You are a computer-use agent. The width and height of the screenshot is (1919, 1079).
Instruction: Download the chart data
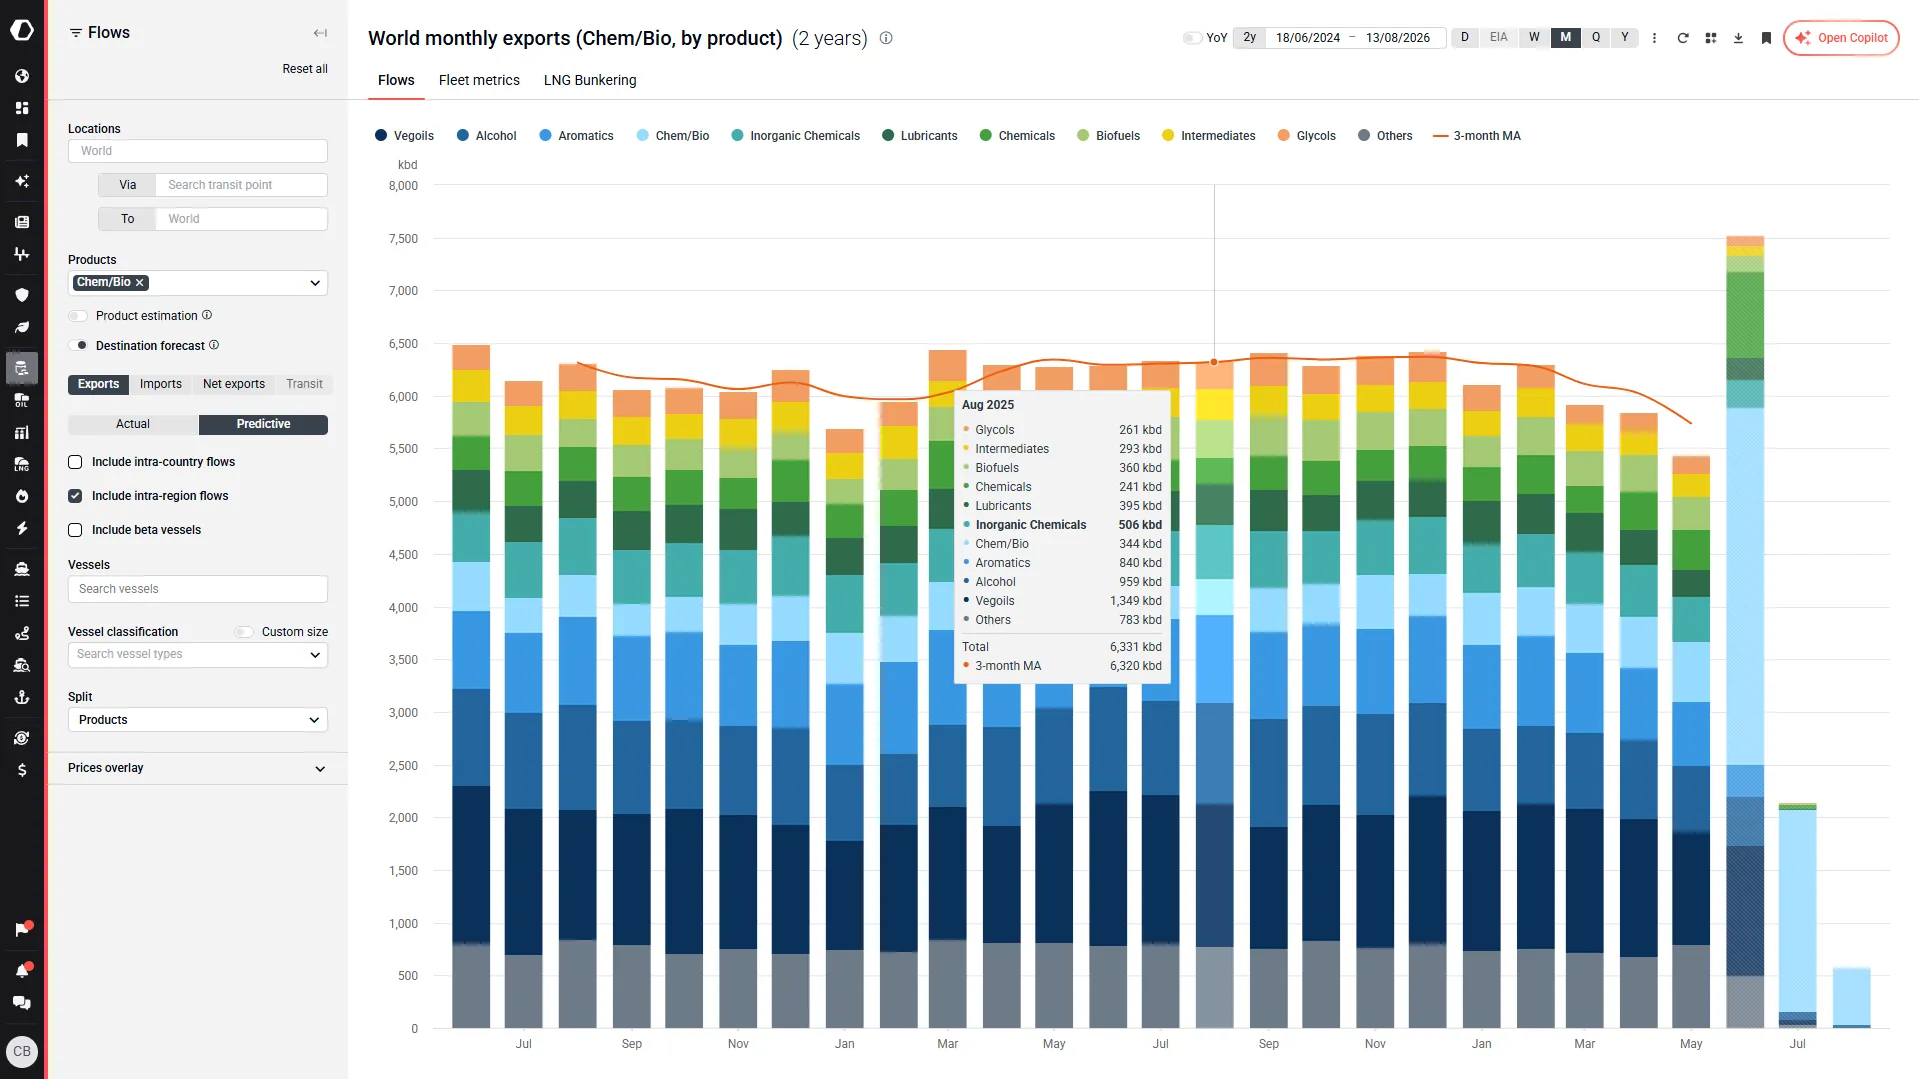pos(1738,38)
